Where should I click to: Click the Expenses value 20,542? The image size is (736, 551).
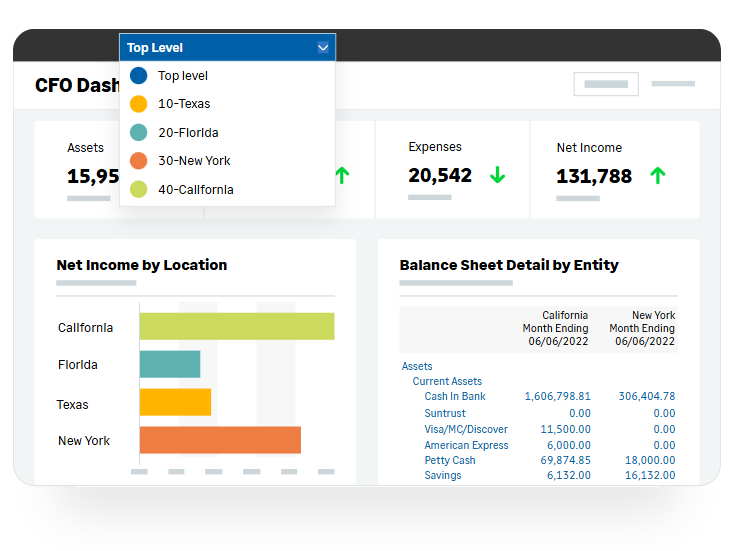[440, 176]
